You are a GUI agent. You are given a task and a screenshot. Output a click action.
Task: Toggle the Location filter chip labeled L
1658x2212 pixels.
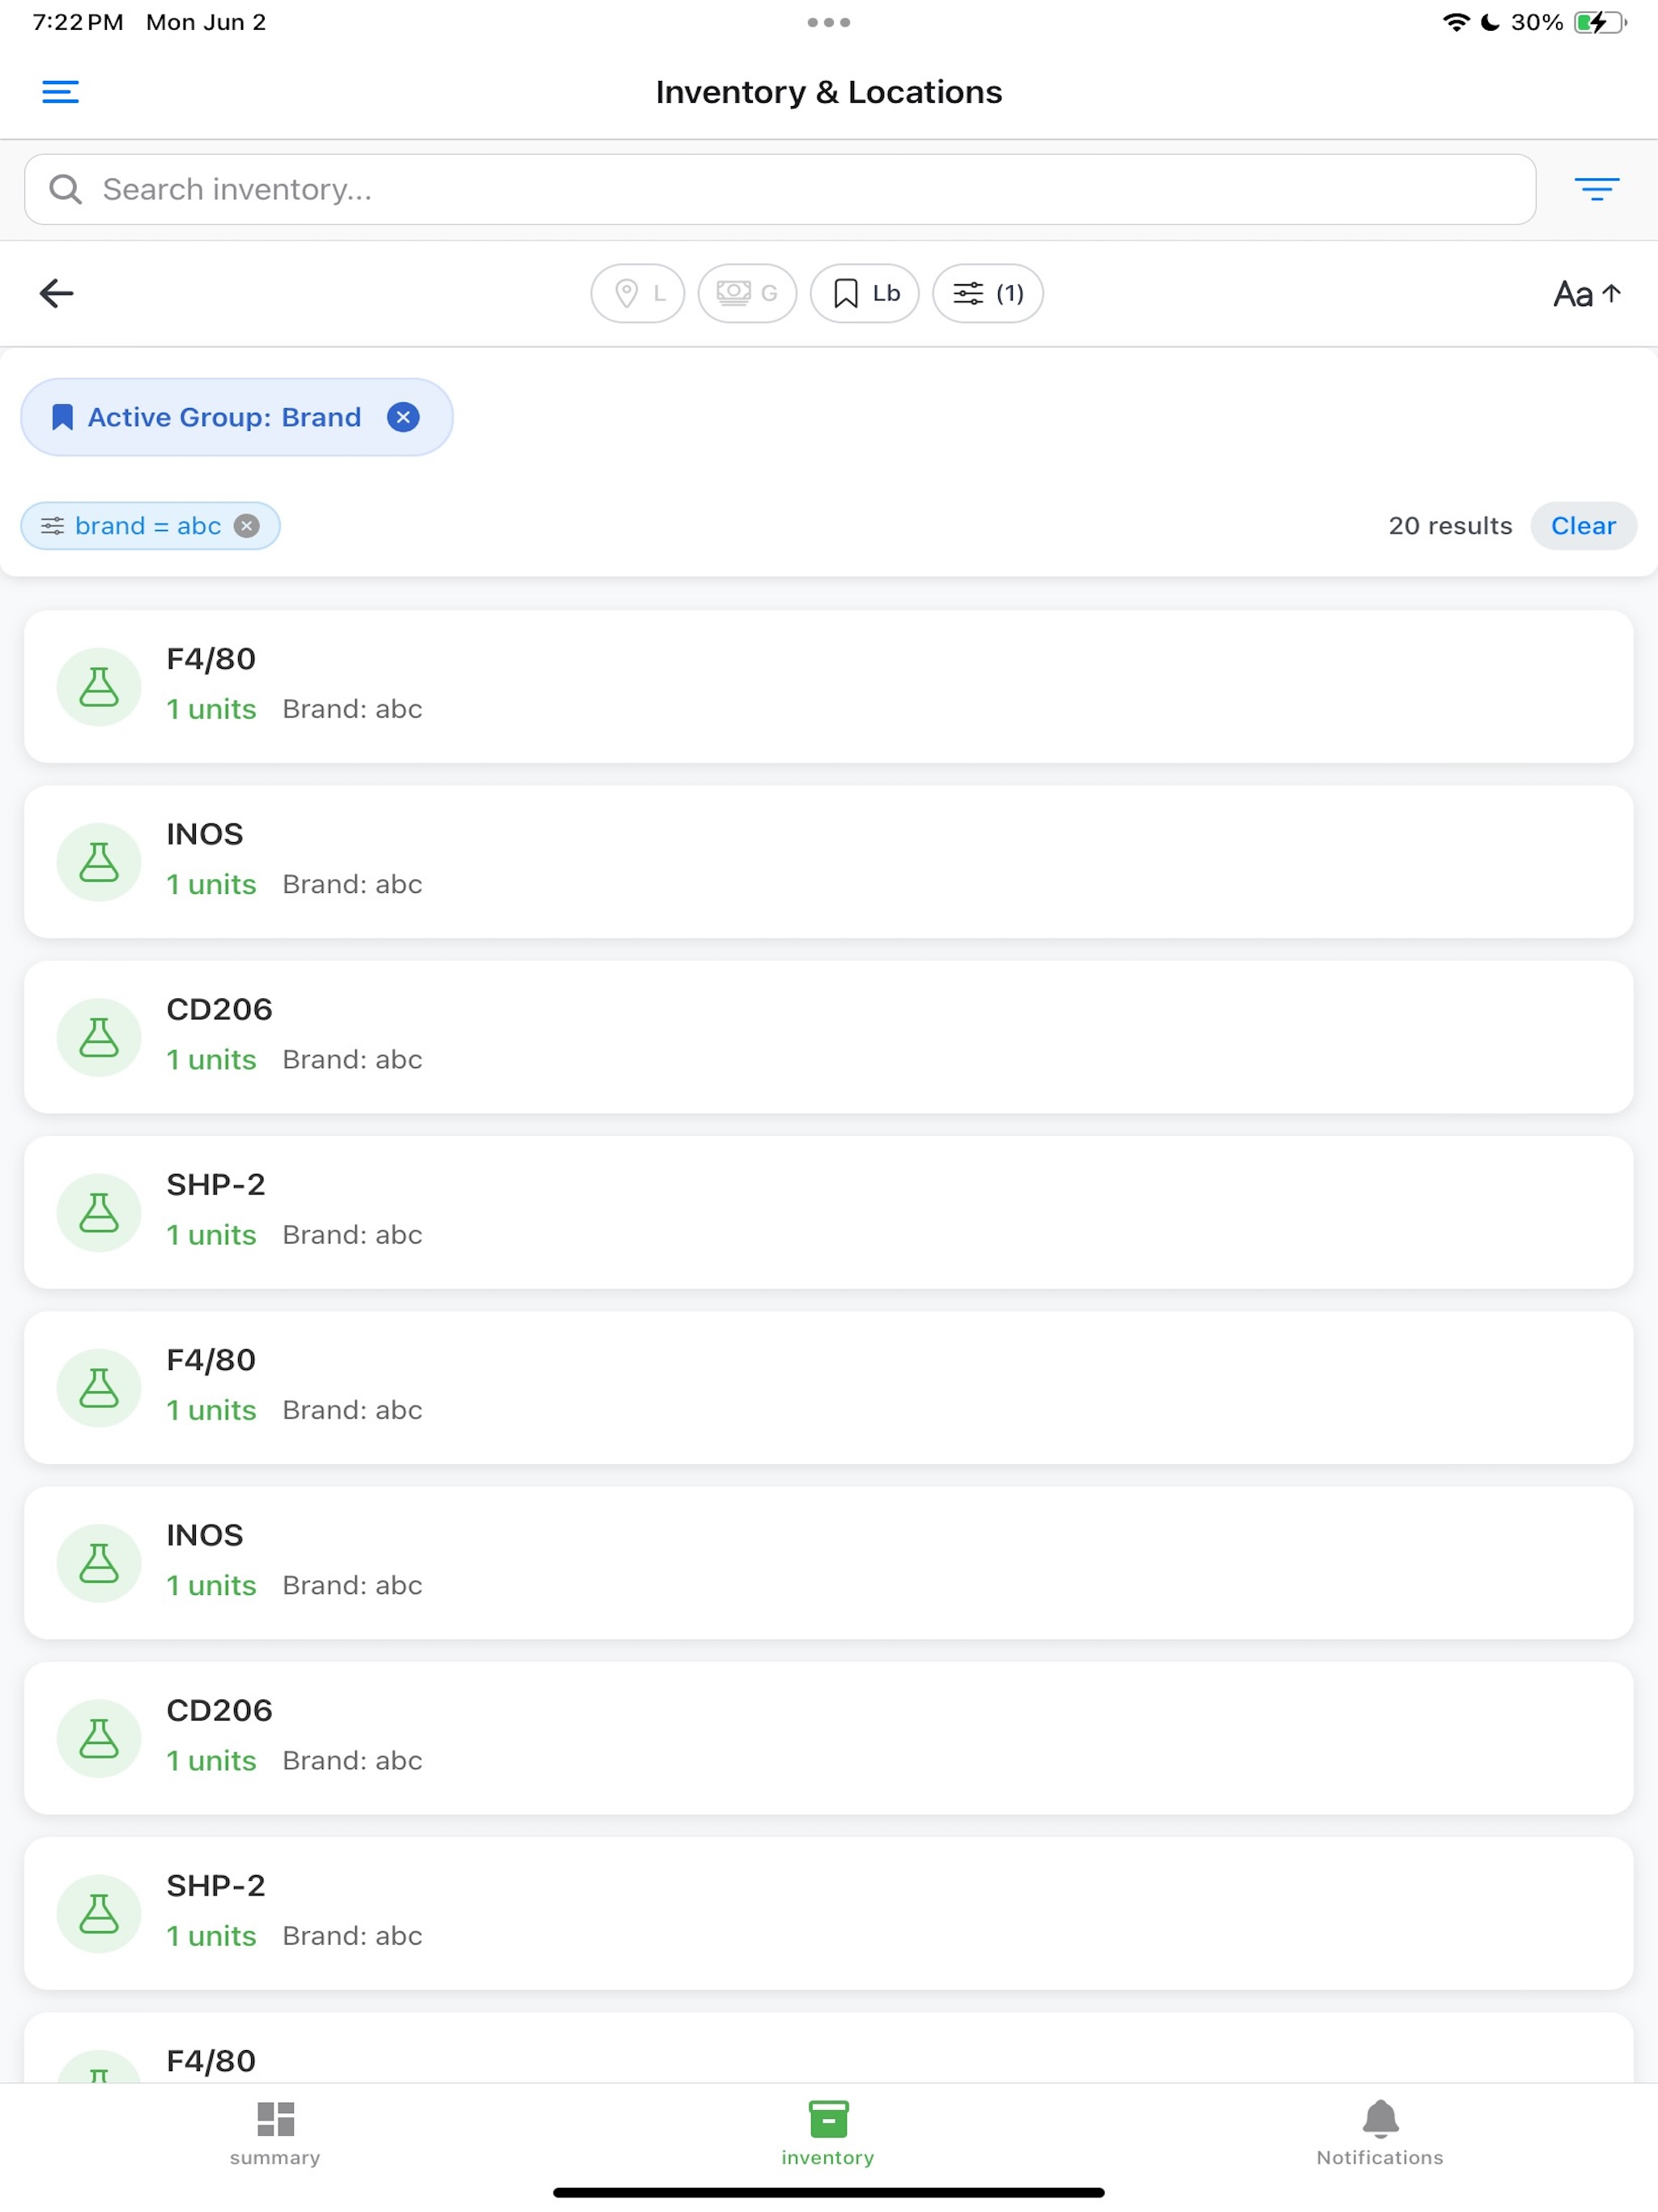coord(638,293)
